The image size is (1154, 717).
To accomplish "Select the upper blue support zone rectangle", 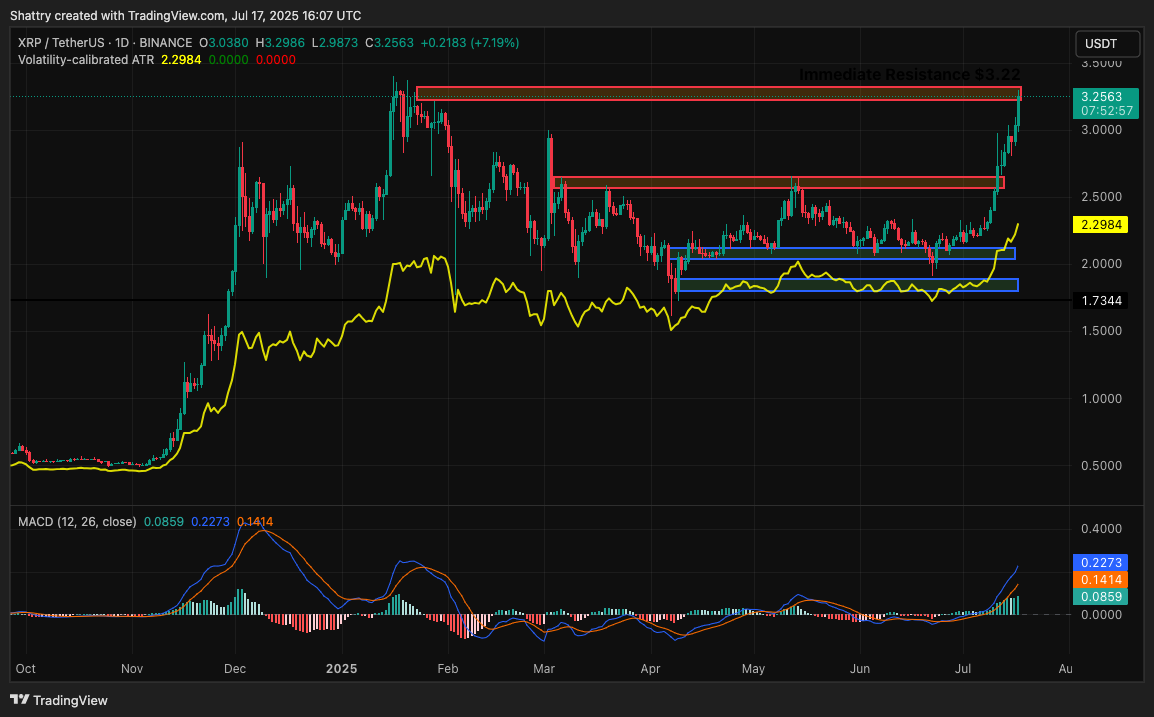I will point(840,253).
